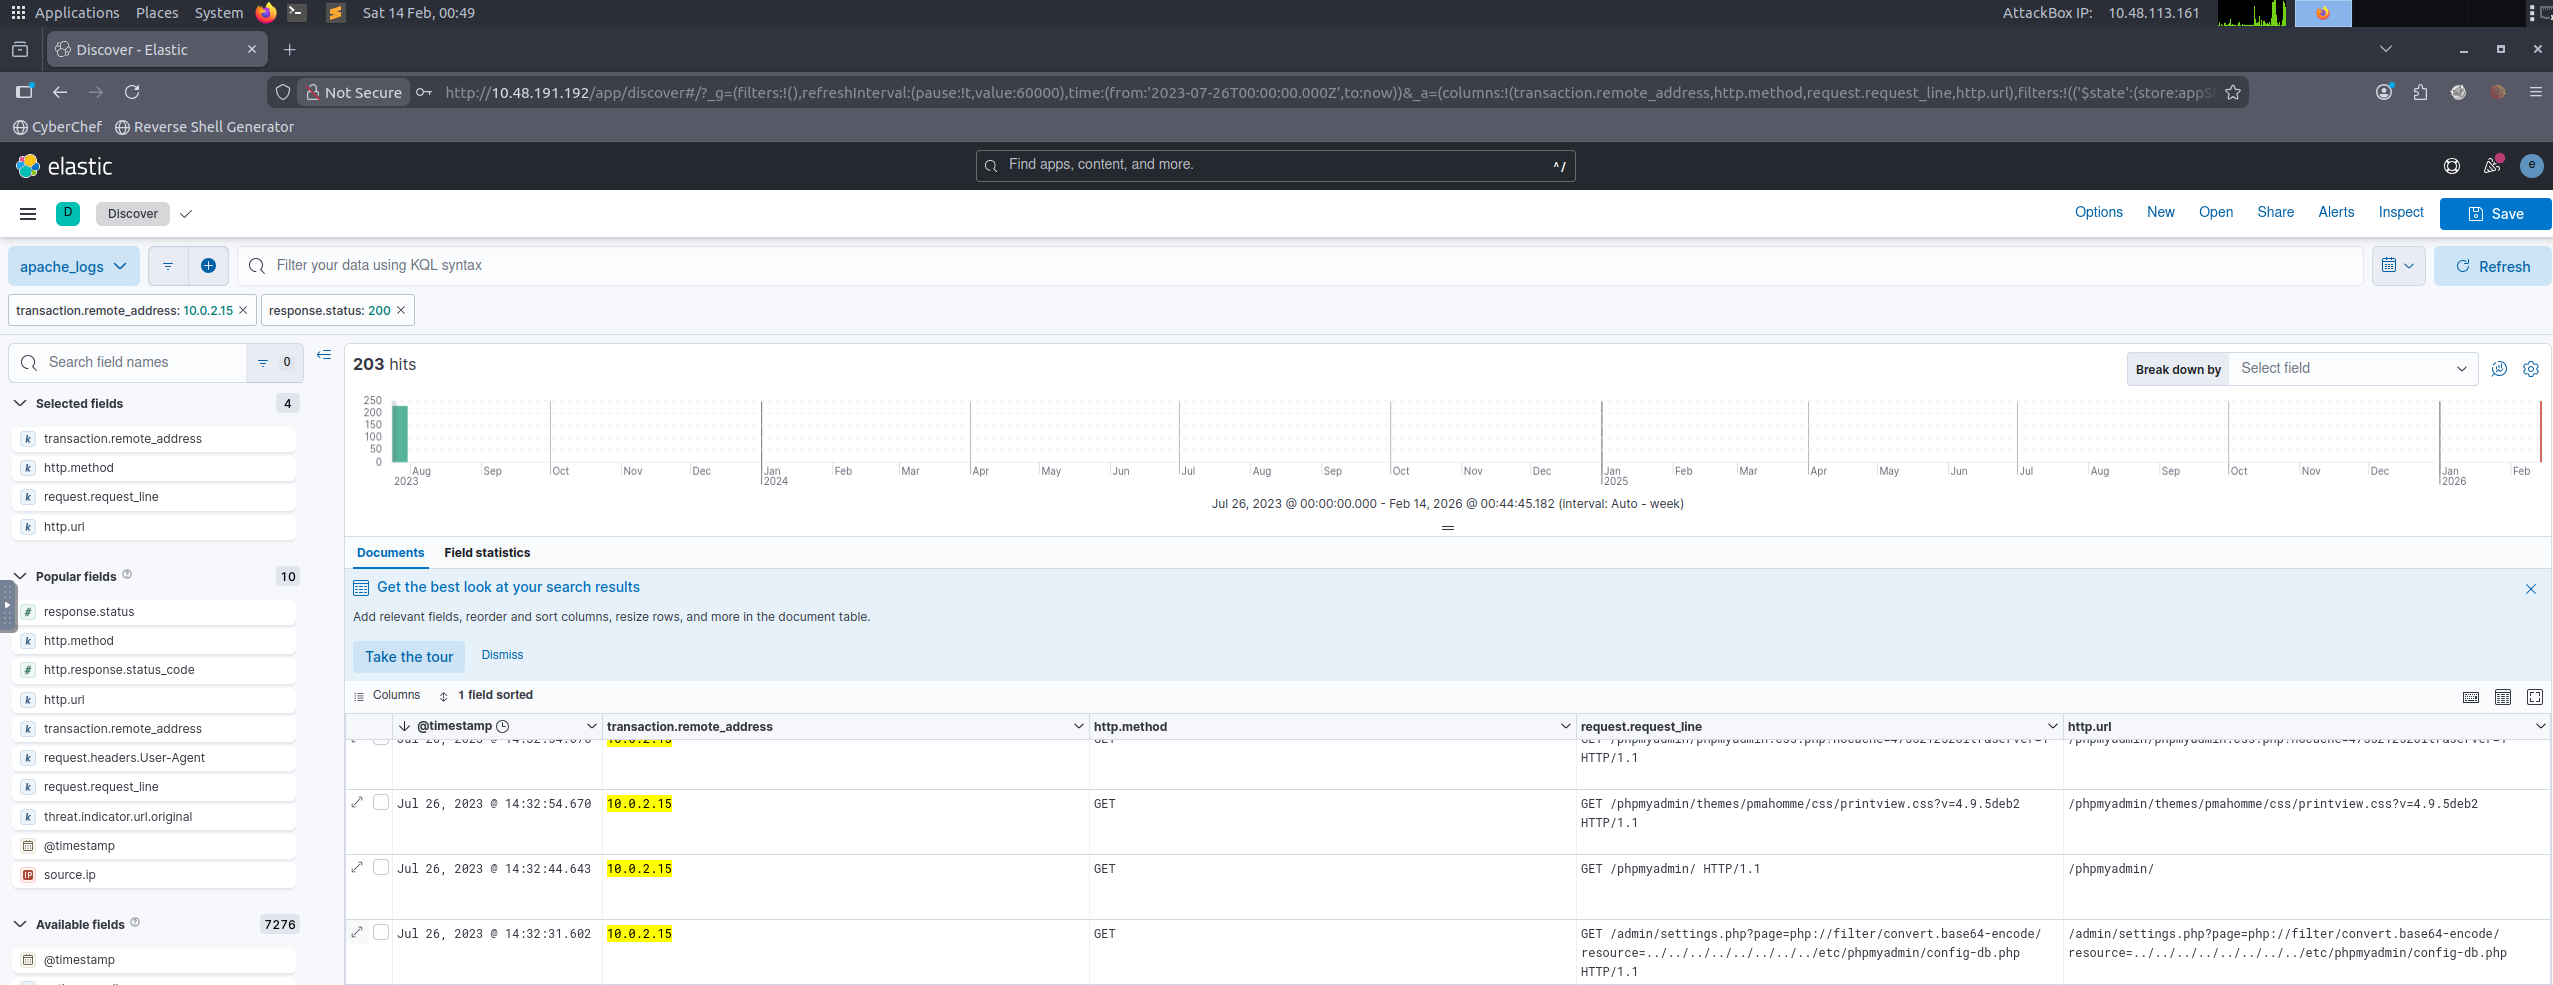Click the Take the tour button

click(x=409, y=657)
